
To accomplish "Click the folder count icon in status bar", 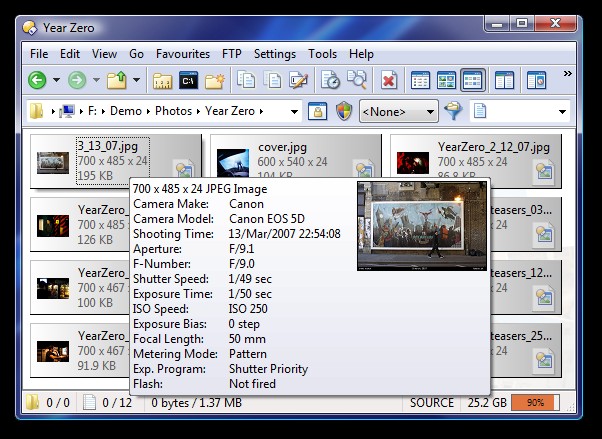I will point(33,403).
